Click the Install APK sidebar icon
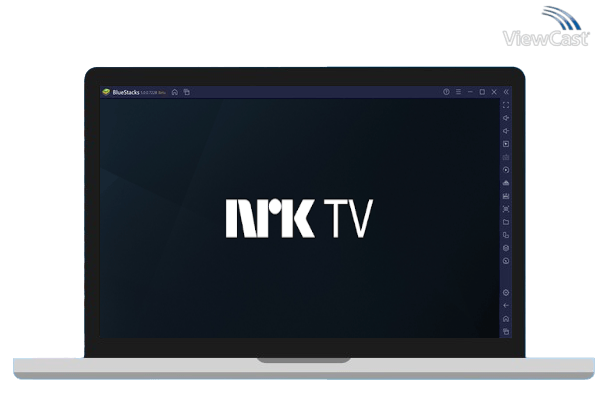This screenshot has height=414, width=602. coord(506,183)
